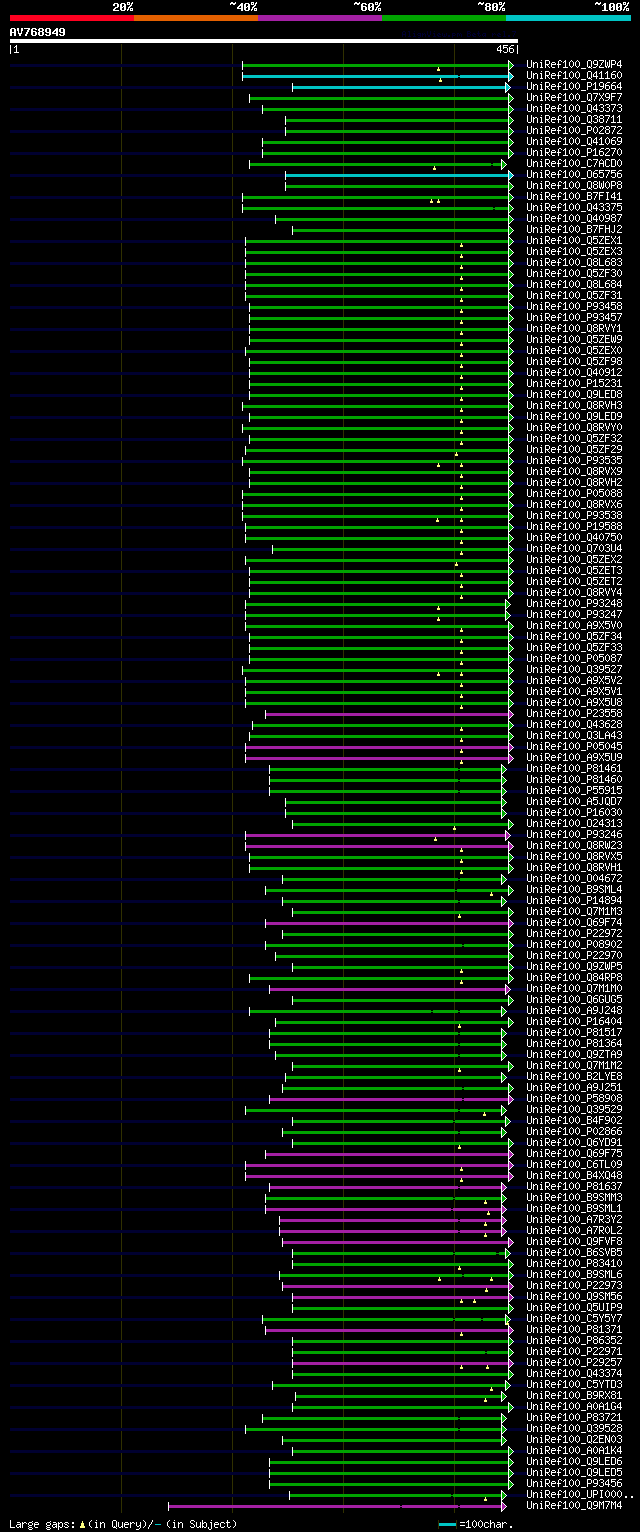Select the UniRef100_A9X5U9 label

coord(573,757)
